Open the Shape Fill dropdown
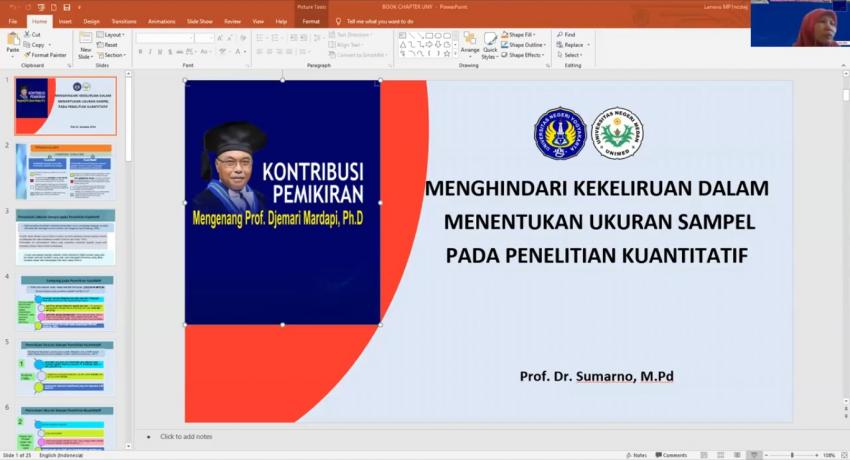This screenshot has width=850, height=460. (519, 34)
